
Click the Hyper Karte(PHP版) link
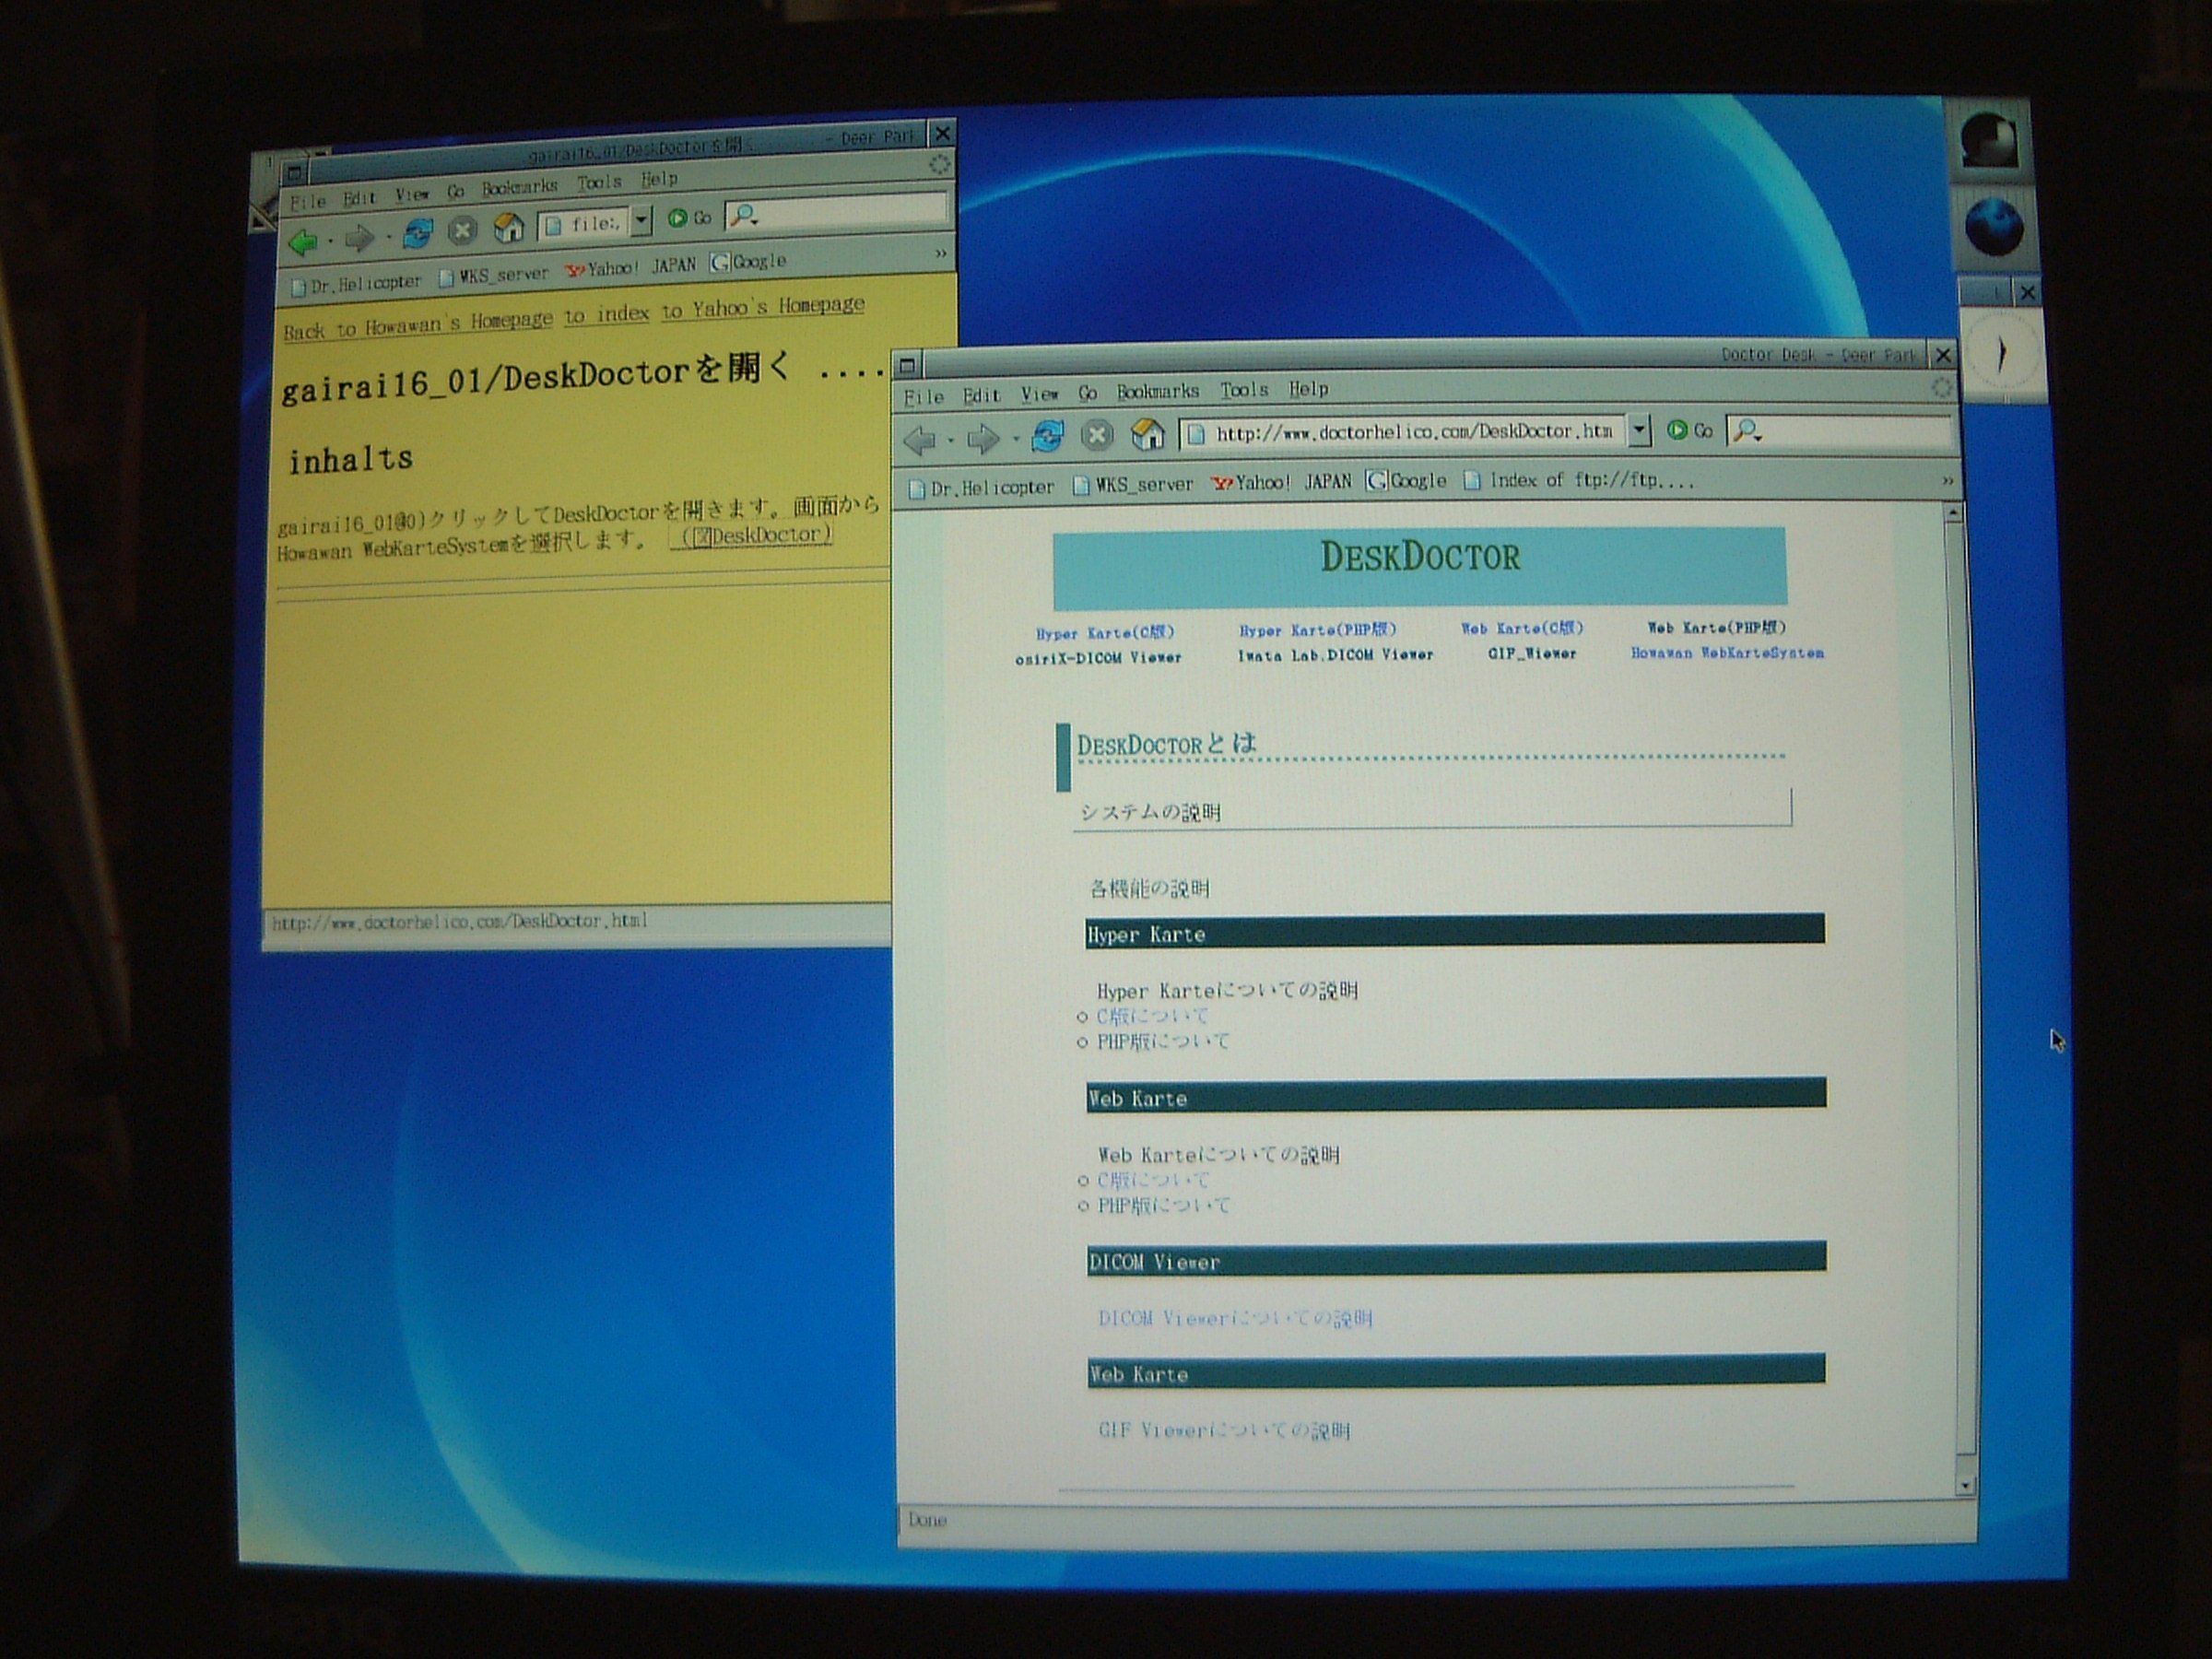click(x=1317, y=630)
